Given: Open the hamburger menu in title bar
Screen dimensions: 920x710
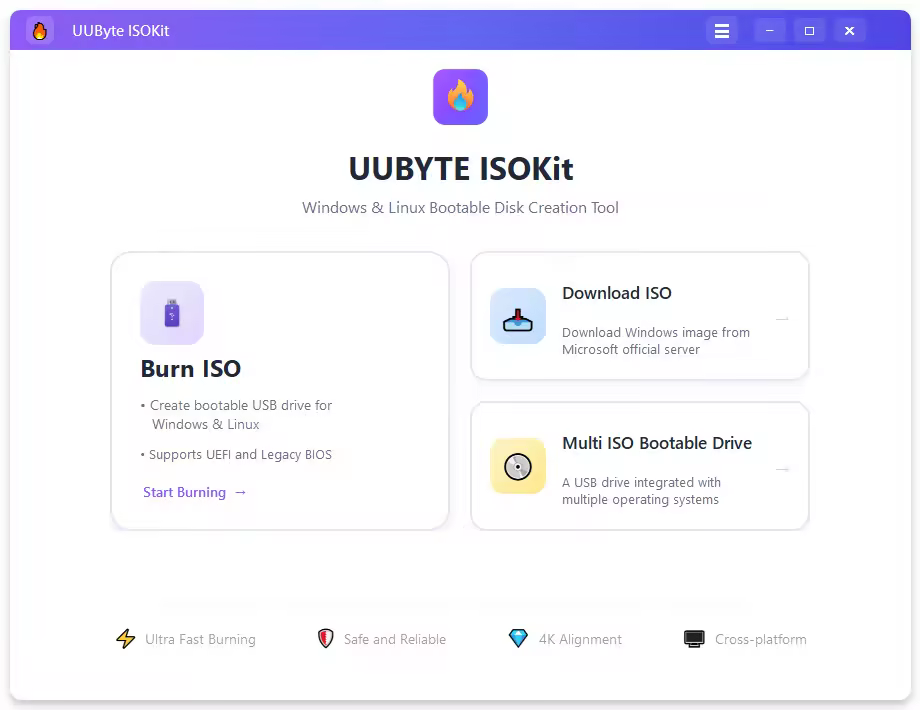Looking at the screenshot, I should [722, 31].
